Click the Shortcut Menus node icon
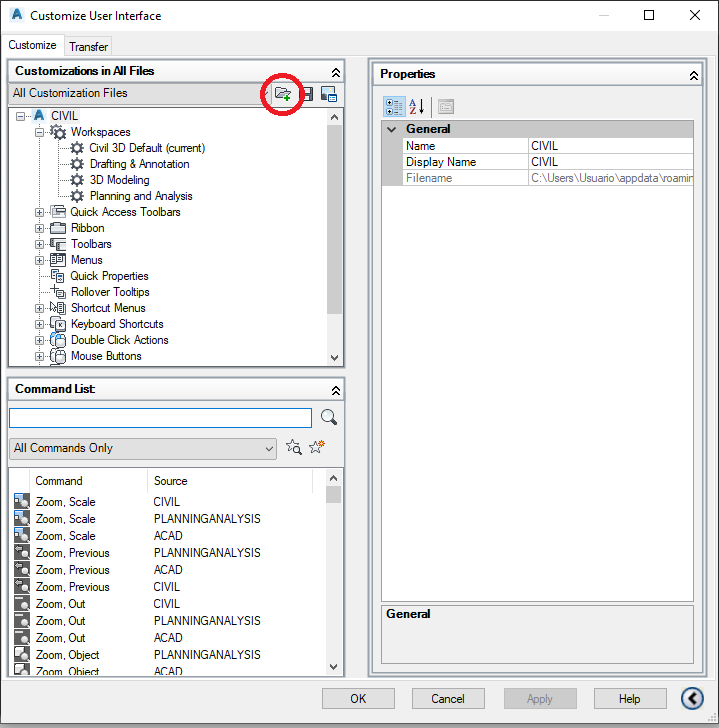Viewport: 719px width, 728px height. click(x=58, y=307)
